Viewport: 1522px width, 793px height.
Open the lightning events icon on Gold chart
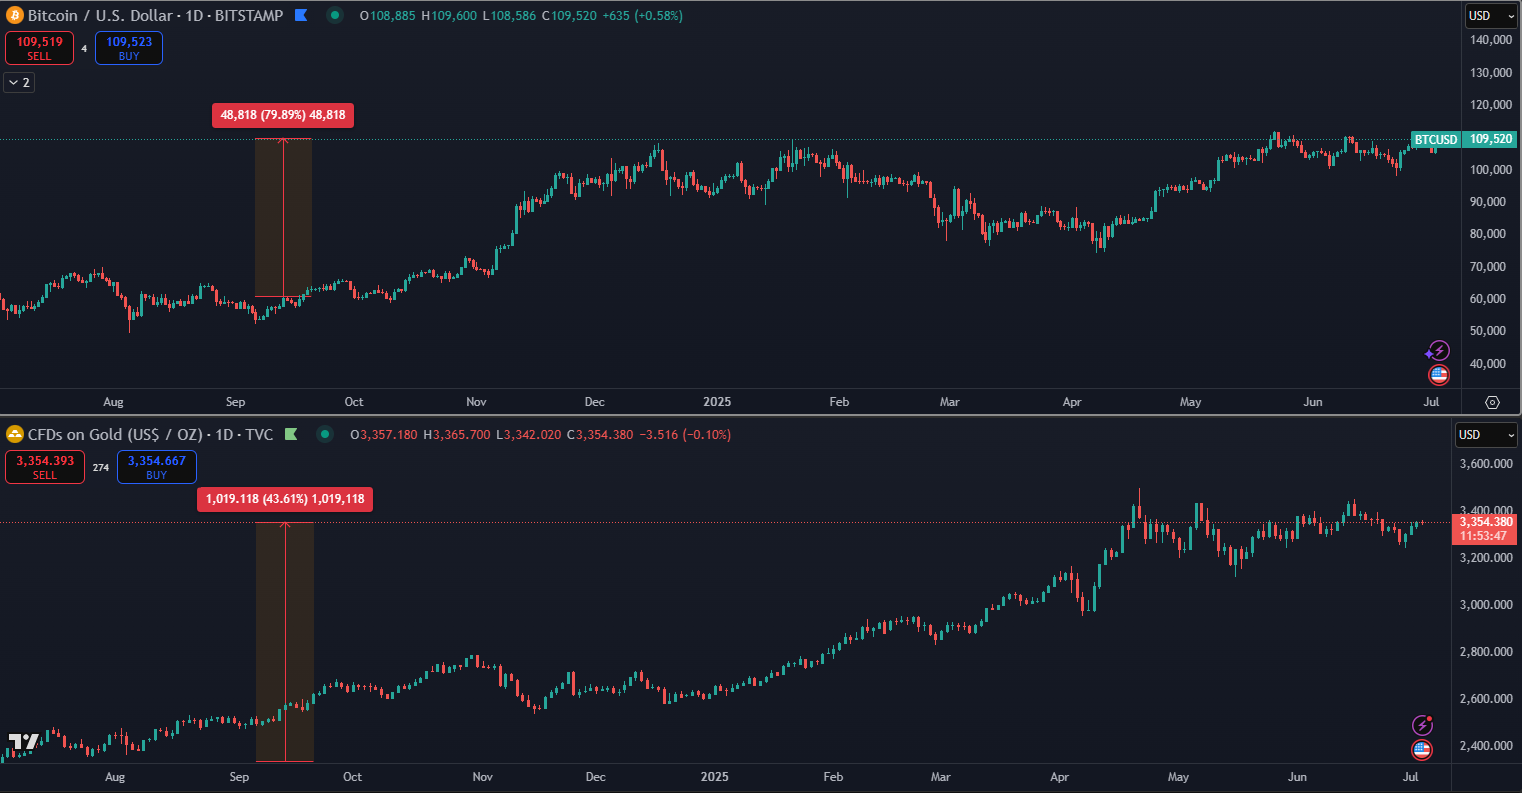pos(1422,725)
